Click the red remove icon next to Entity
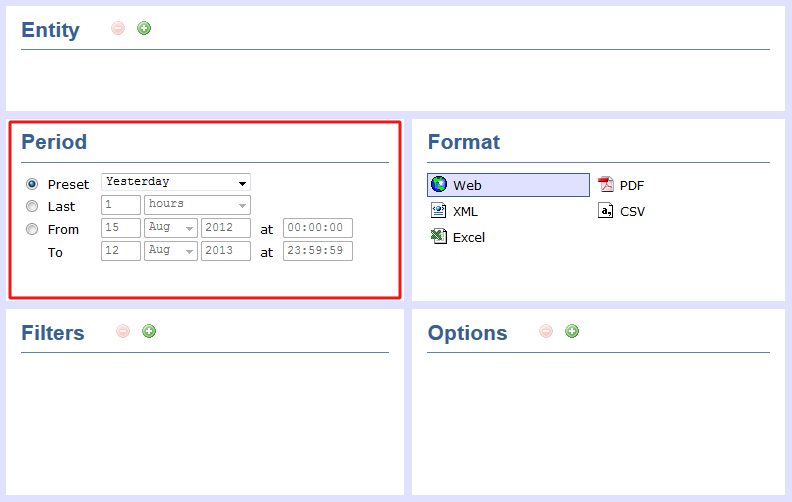This screenshot has width=792, height=502. tap(118, 29)
